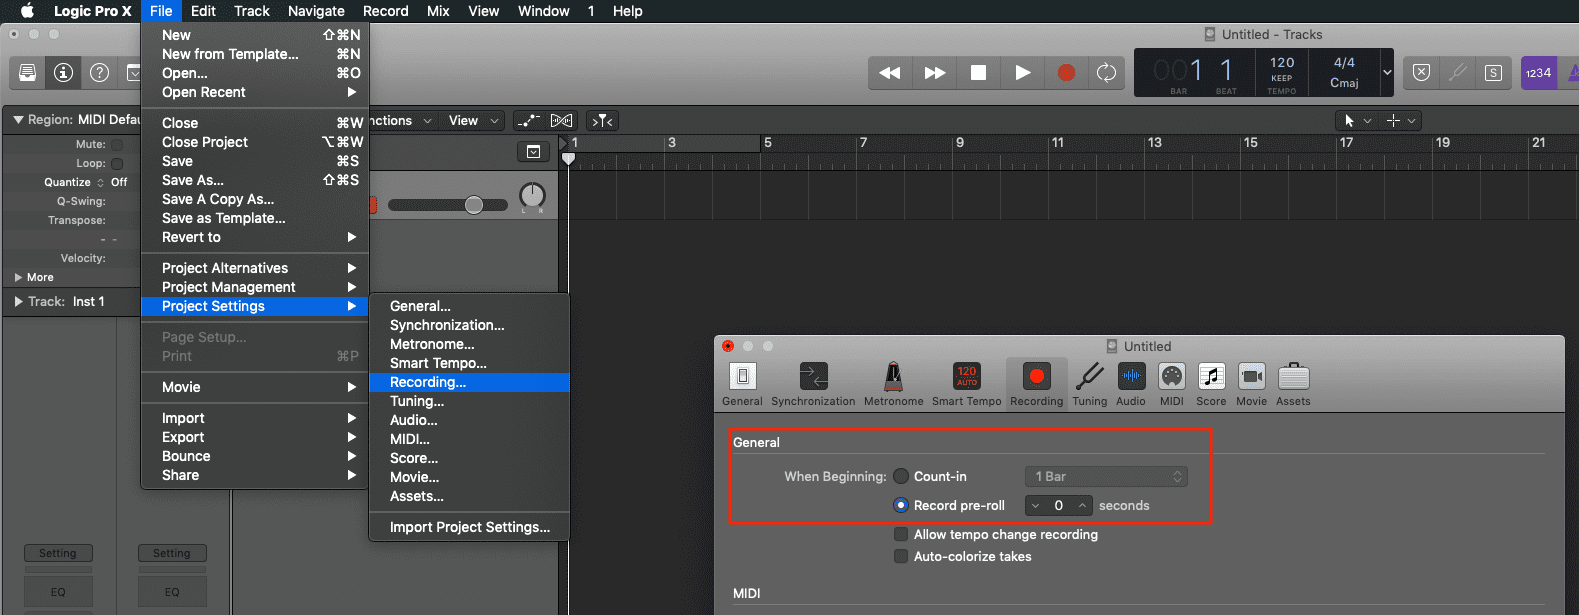
Task: Click the Catch Playhead button
Action: tap(602, 120)
